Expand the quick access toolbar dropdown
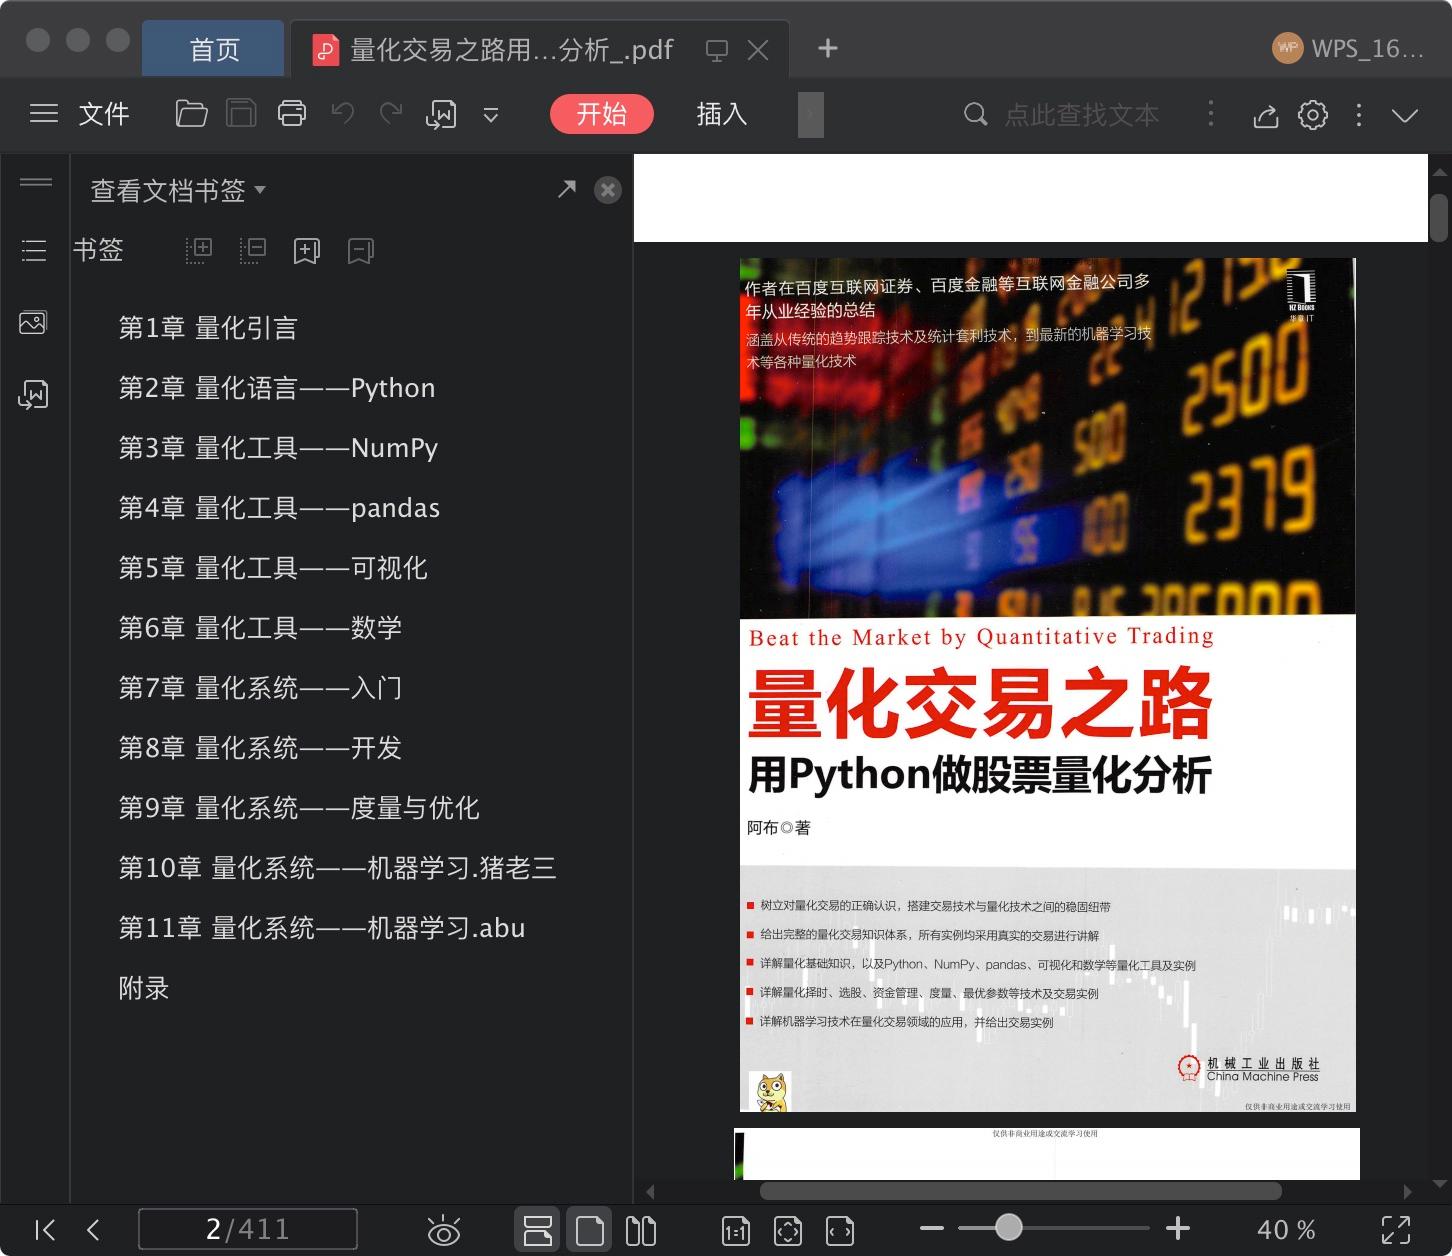1452x1256 pixels. coord(491,115)
